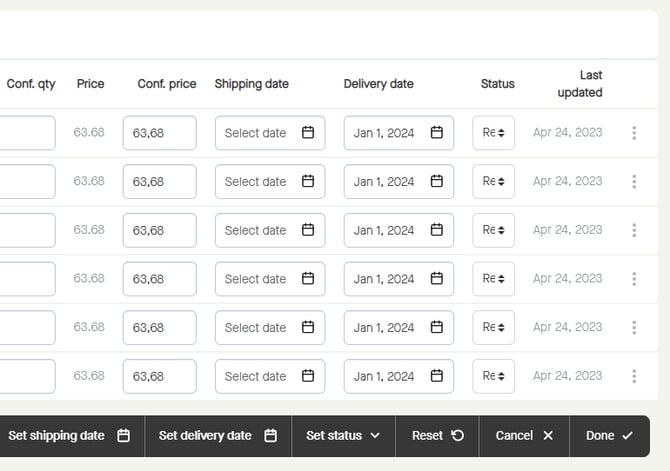Click Set delivery date in action bar
670x471 pixels.
coord(217,436)
